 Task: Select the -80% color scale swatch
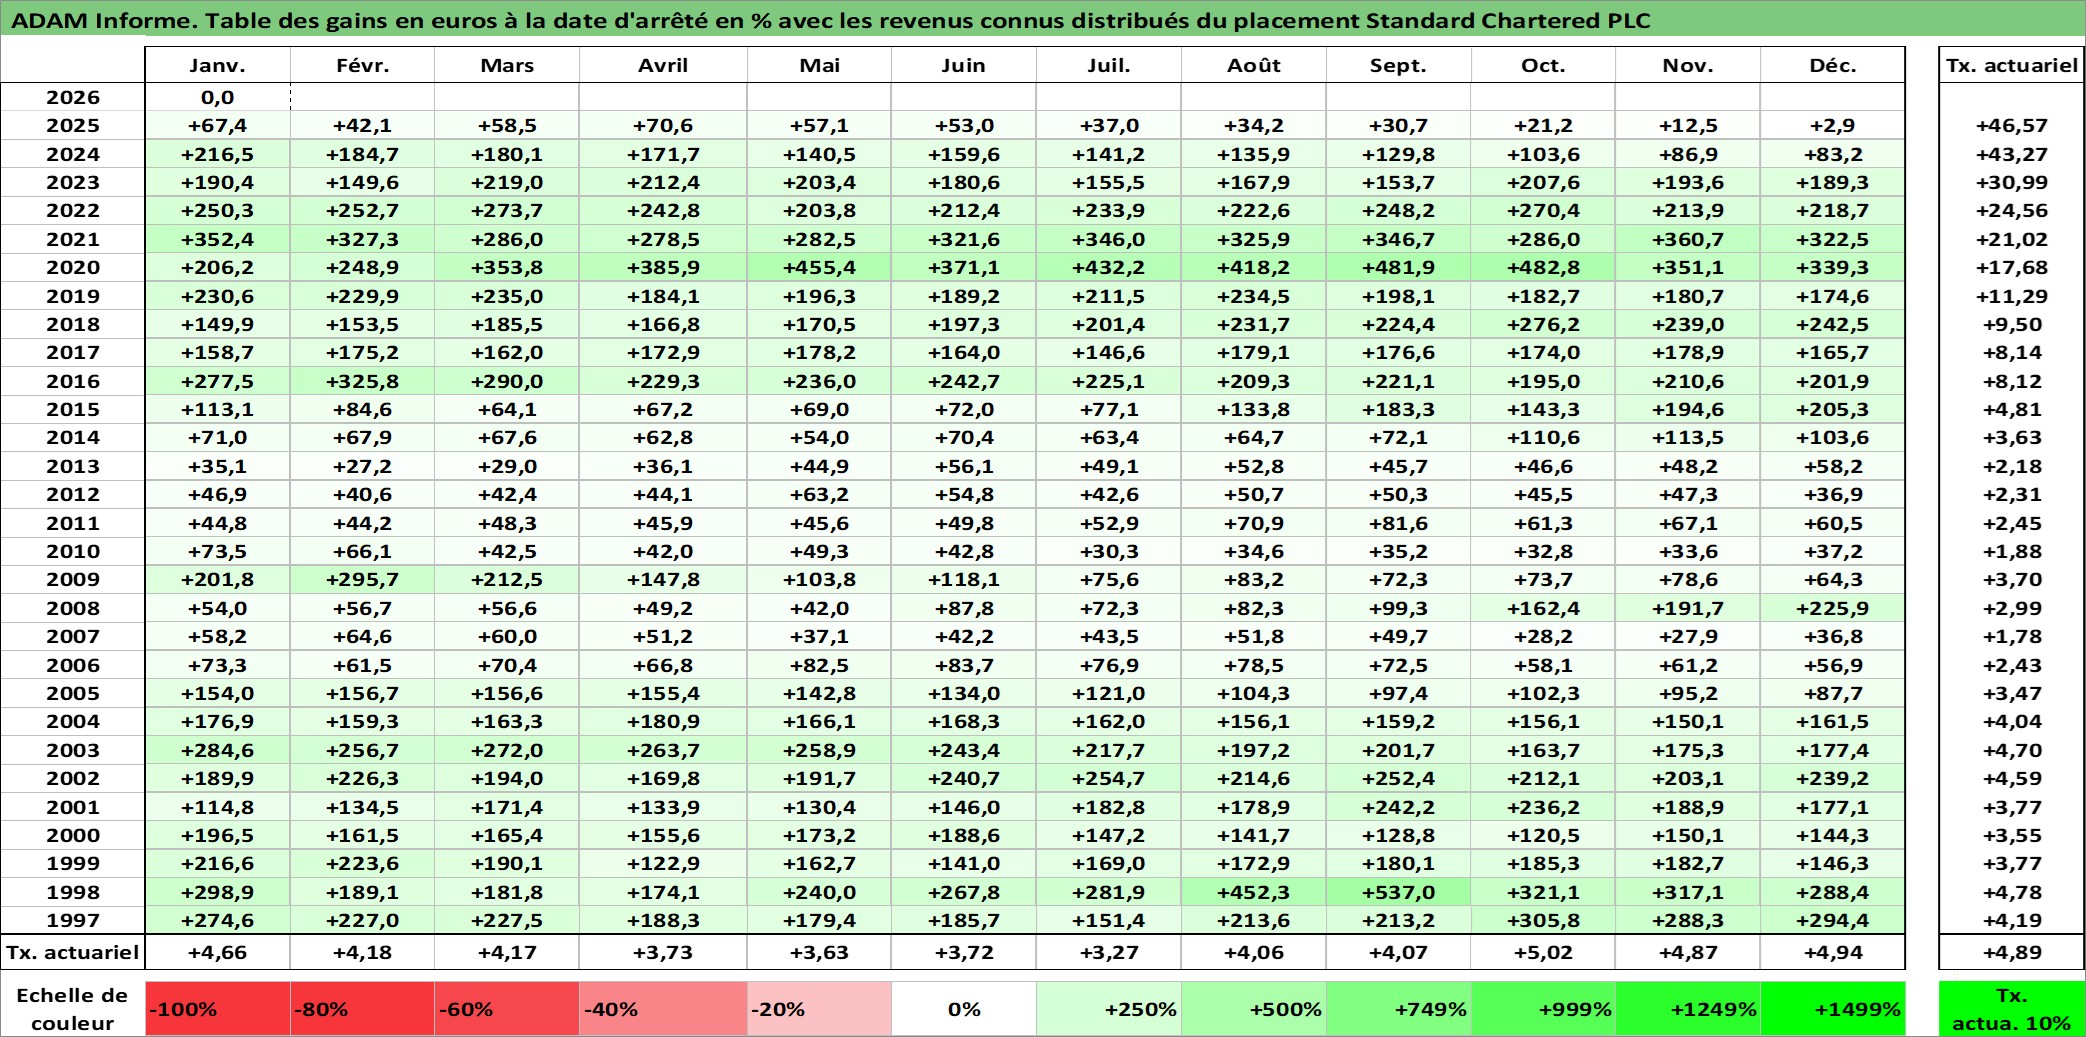point(362,1009)
